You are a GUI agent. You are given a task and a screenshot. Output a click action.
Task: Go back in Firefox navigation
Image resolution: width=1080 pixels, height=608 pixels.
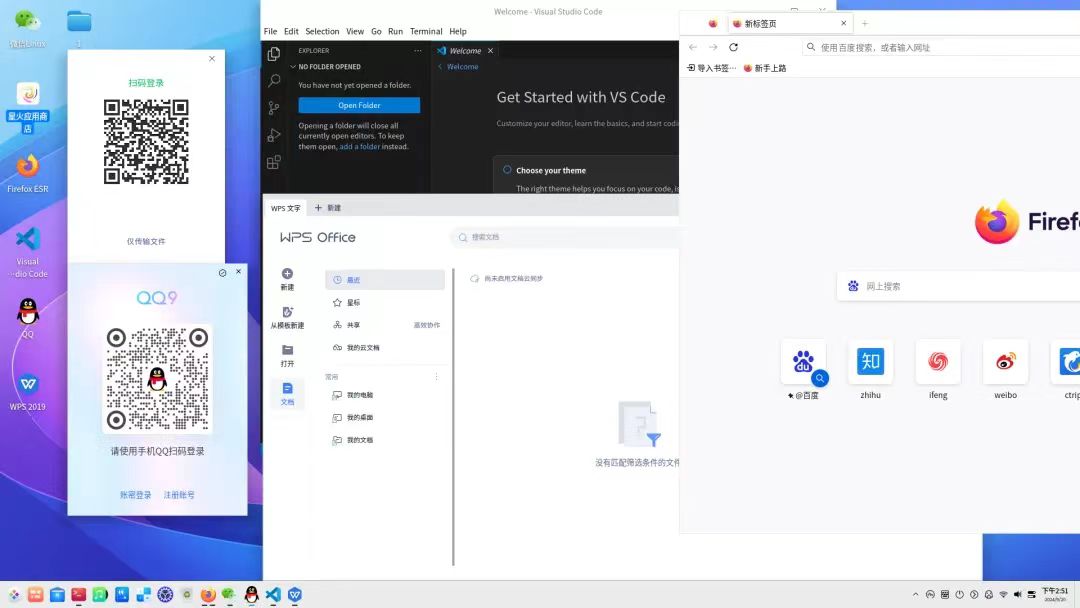click(x=693, y=48)
